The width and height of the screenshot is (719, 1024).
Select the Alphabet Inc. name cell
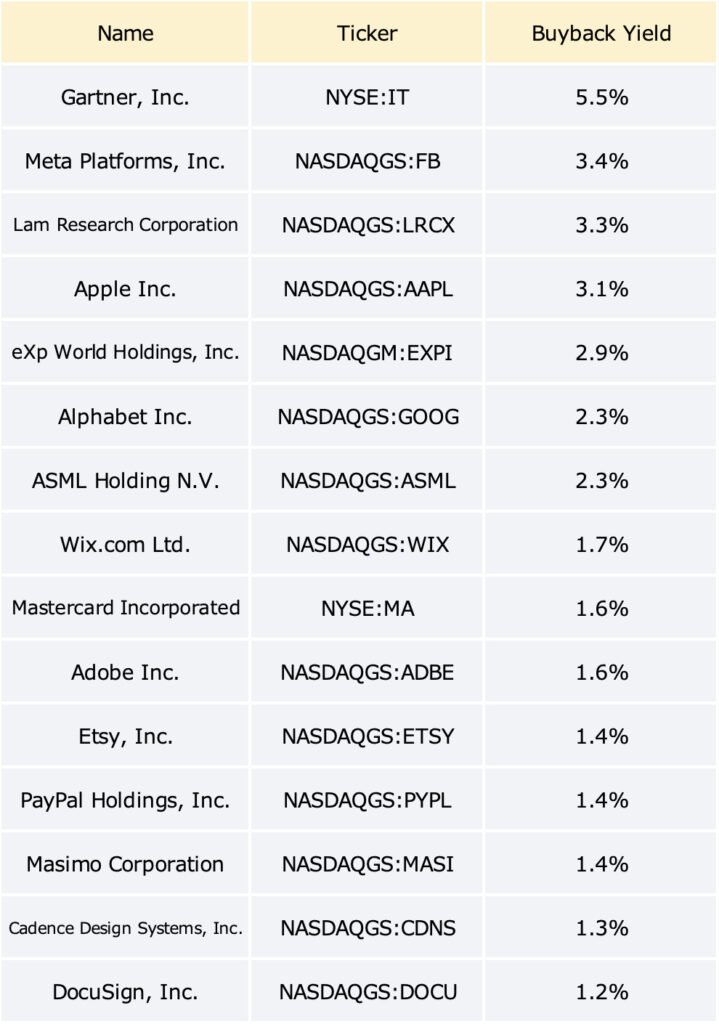pos(125,417)
